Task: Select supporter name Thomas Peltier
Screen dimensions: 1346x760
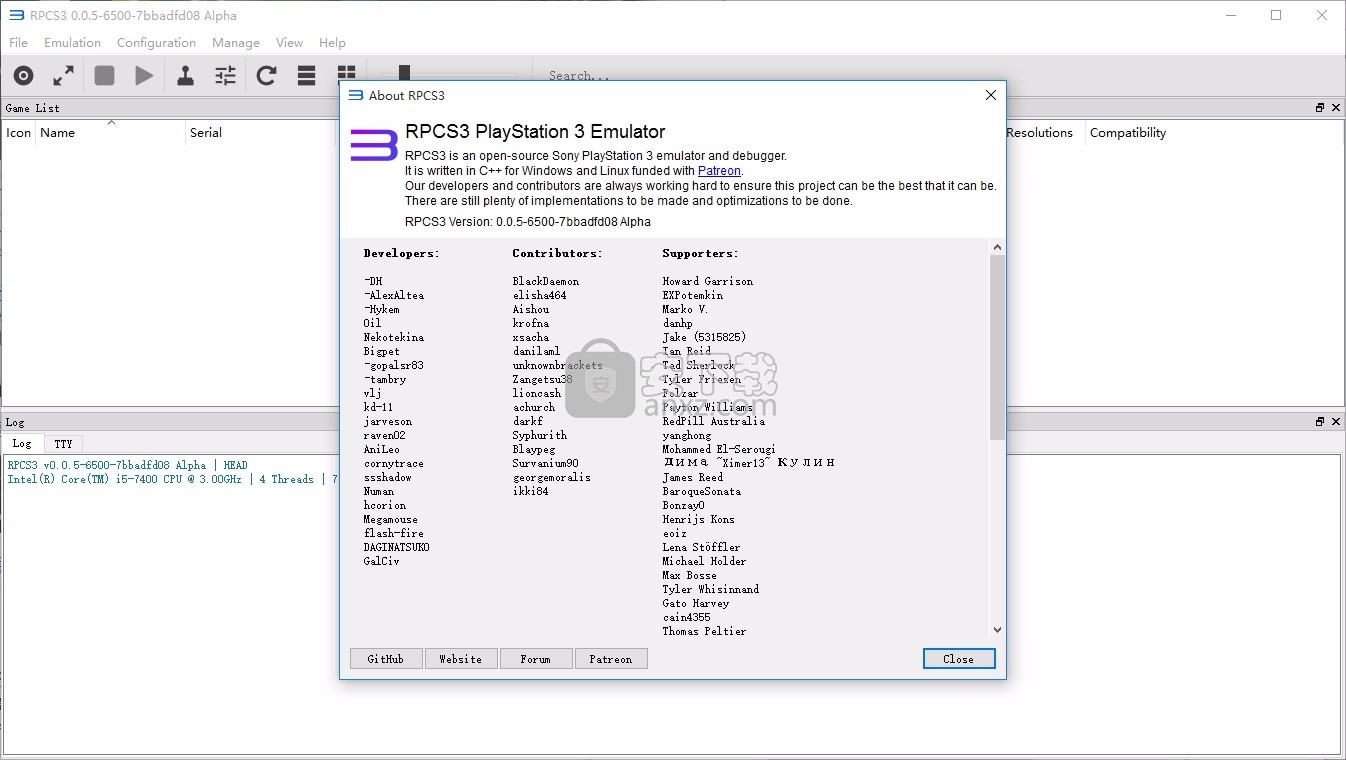Action: (704, 631)
